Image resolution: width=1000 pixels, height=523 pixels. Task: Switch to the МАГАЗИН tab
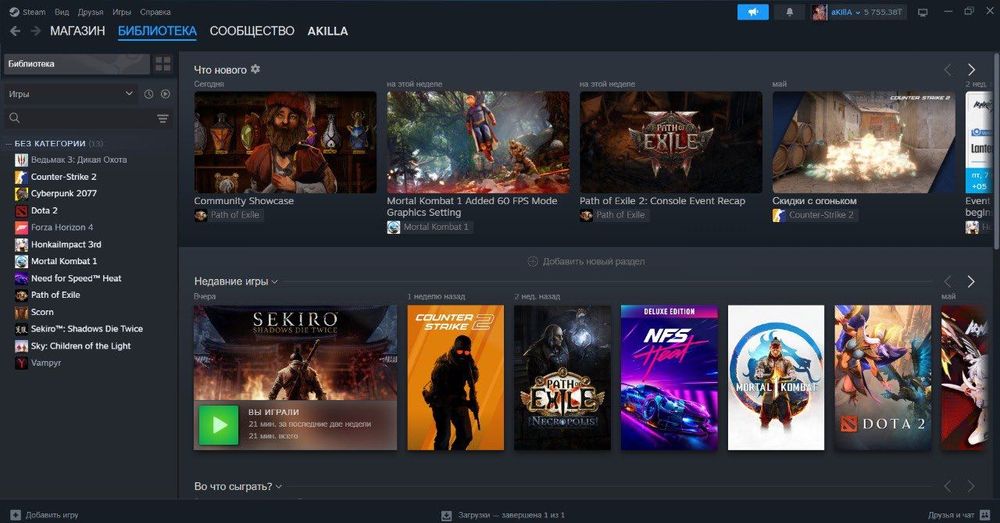coord(77,31)
